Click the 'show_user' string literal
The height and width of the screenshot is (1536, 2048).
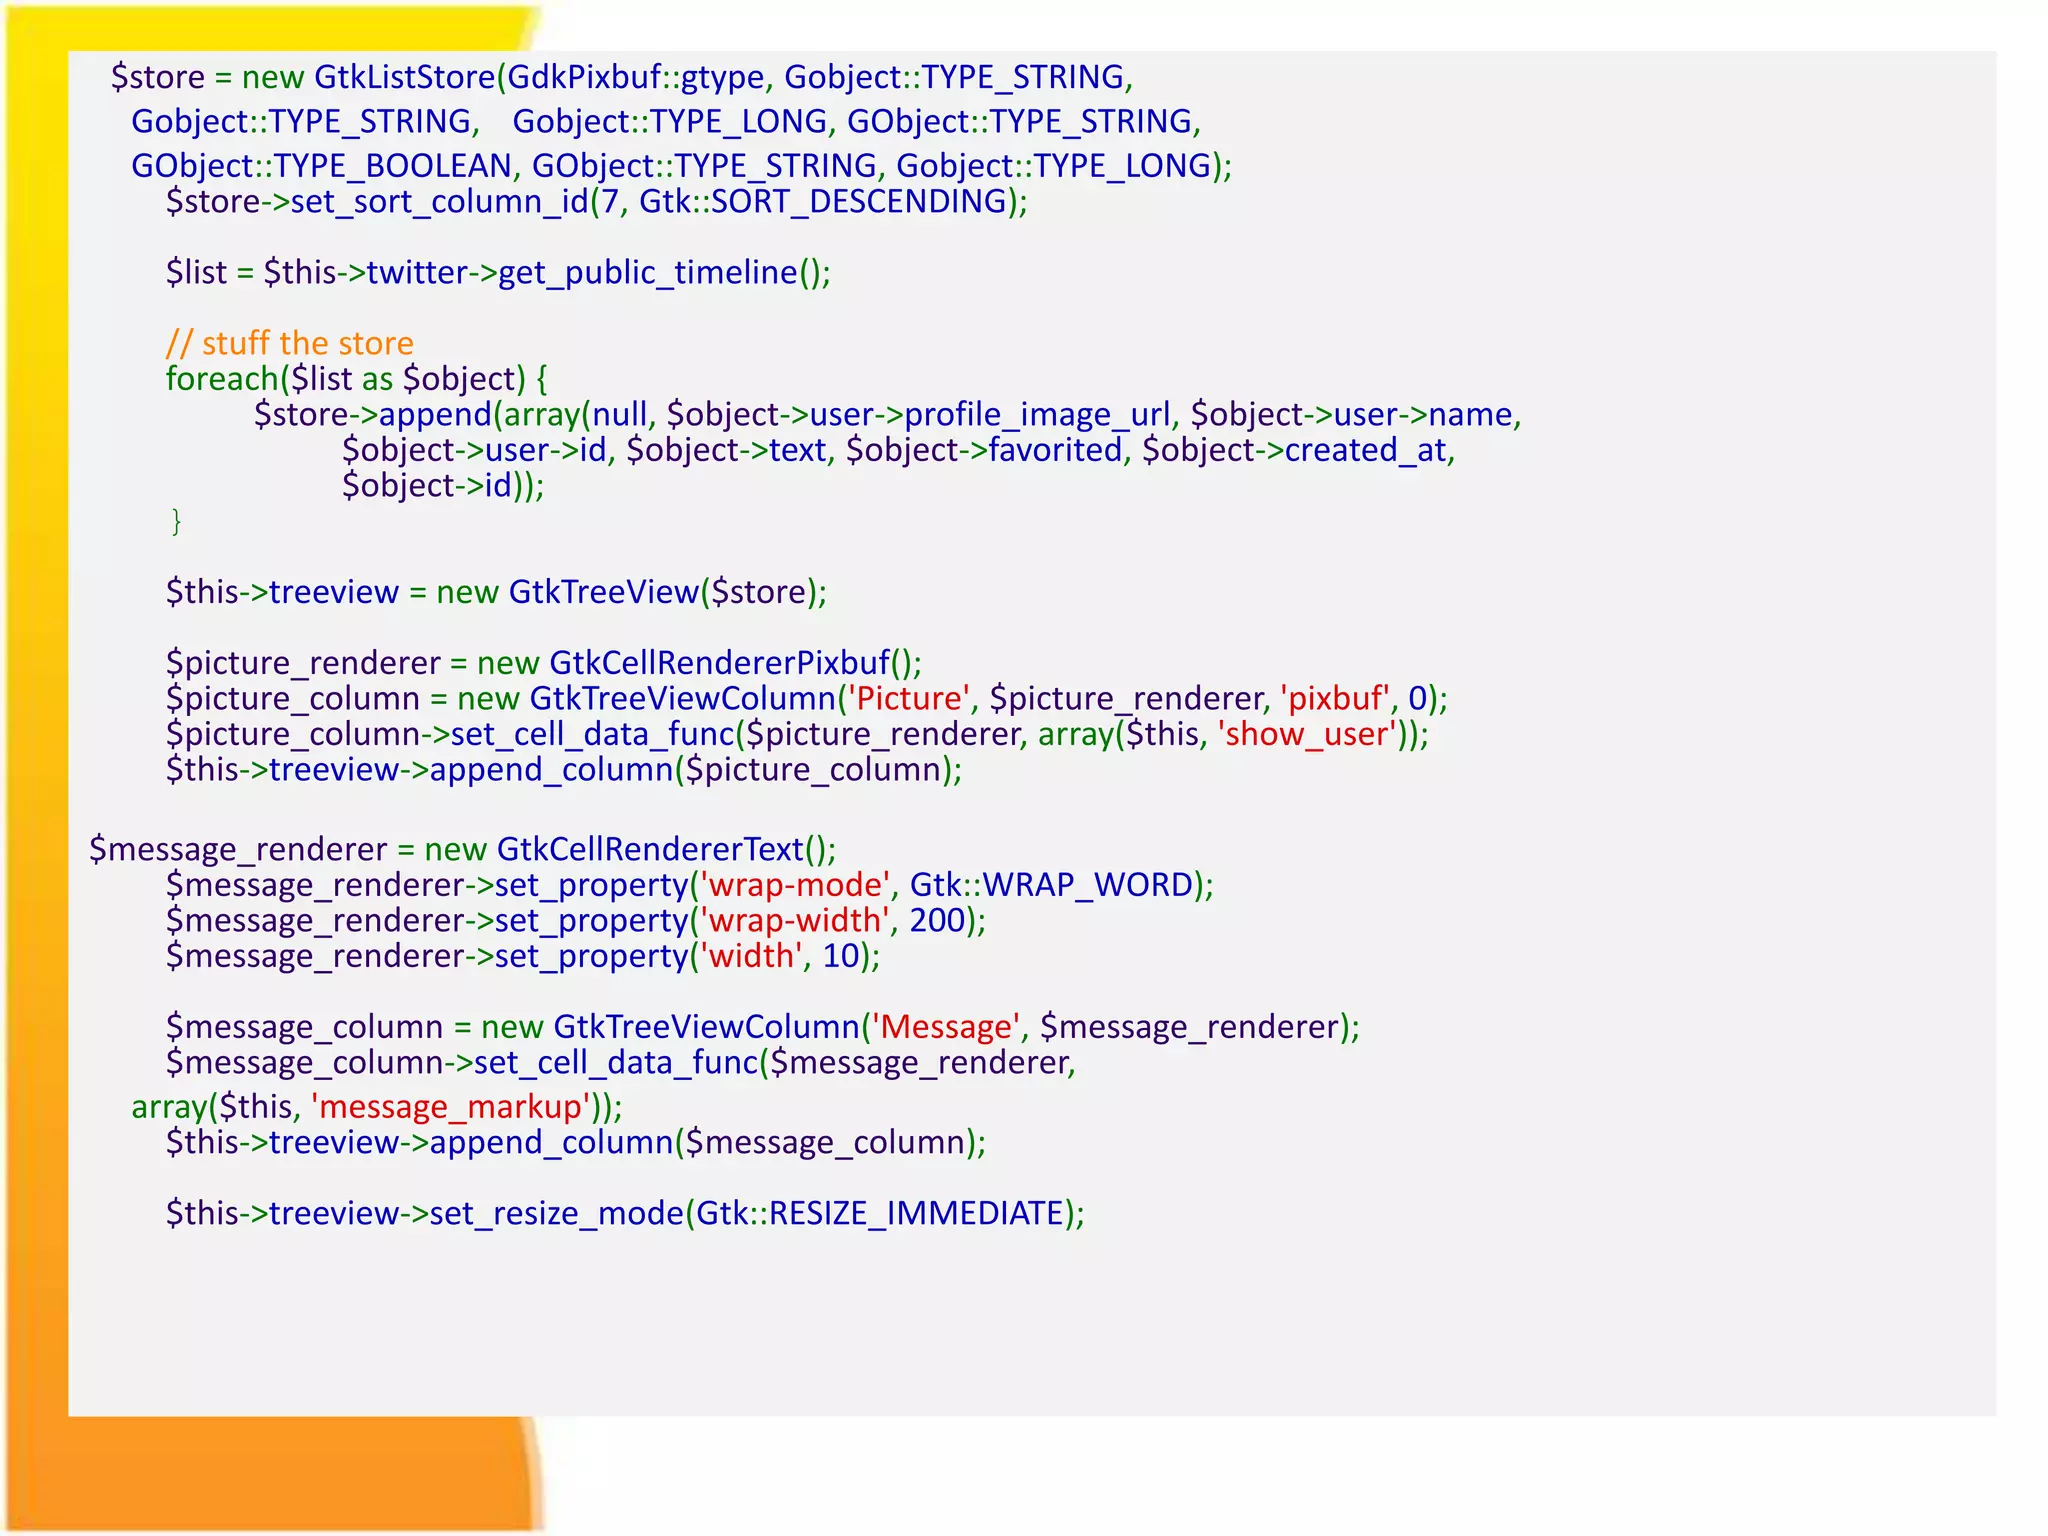1307,734
